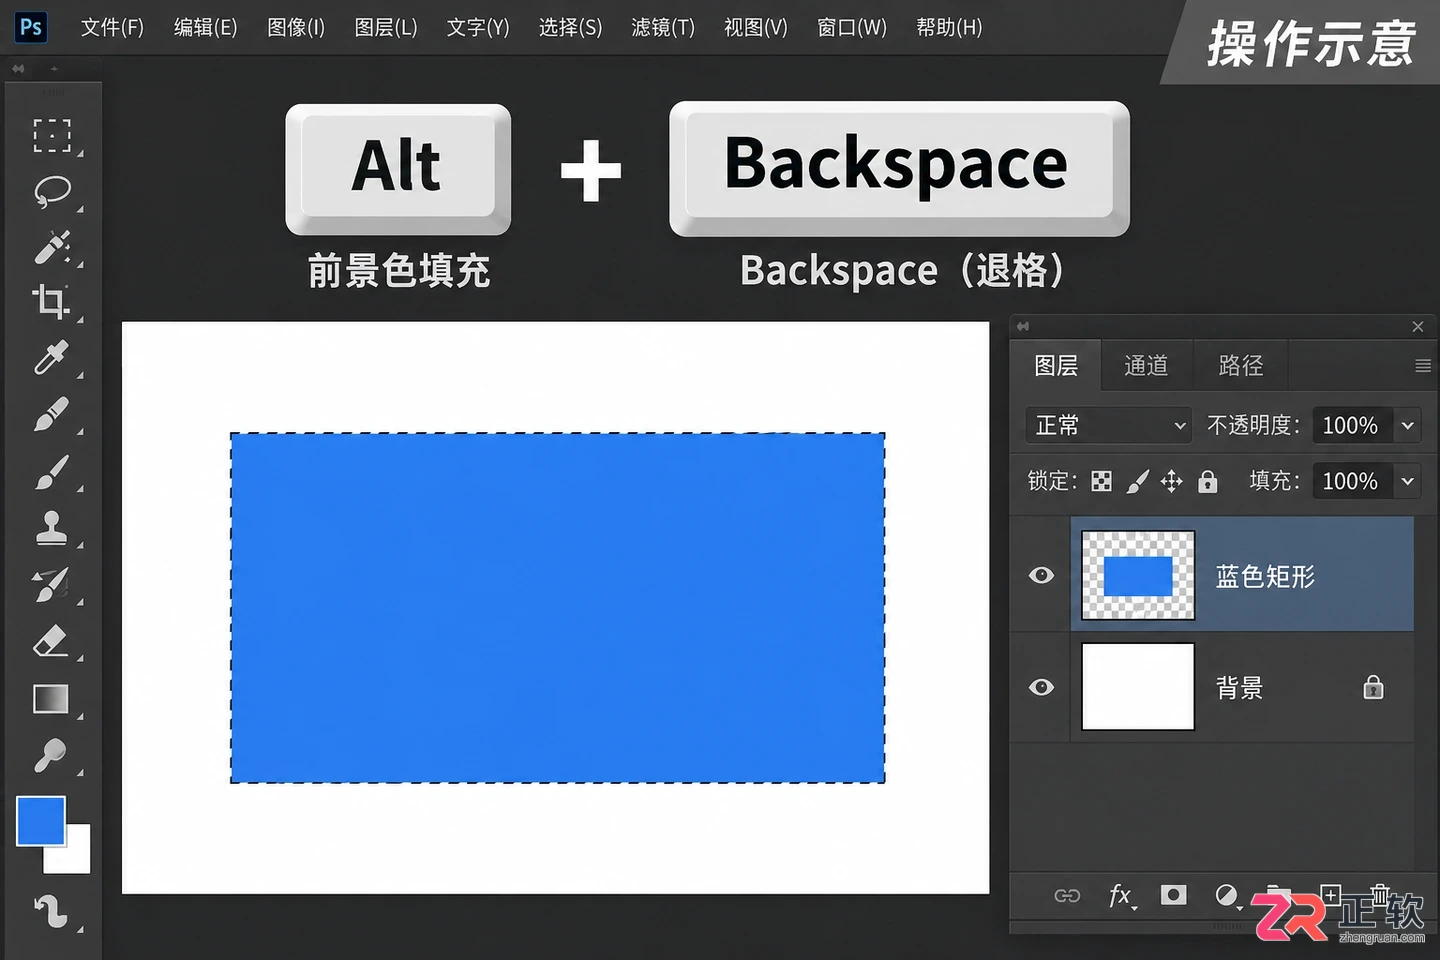The height and width of the screenshot is (960, 1440).
Task: Toggle lock image pixels
Action: 1137,482
